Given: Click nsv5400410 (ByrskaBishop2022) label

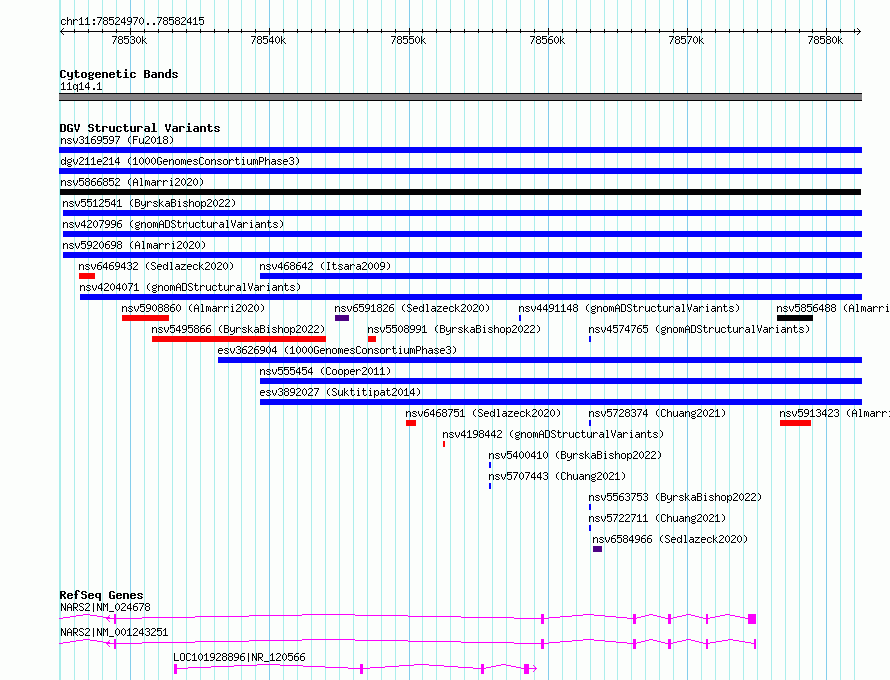Looking at the screenshot, I should (575, 455).
